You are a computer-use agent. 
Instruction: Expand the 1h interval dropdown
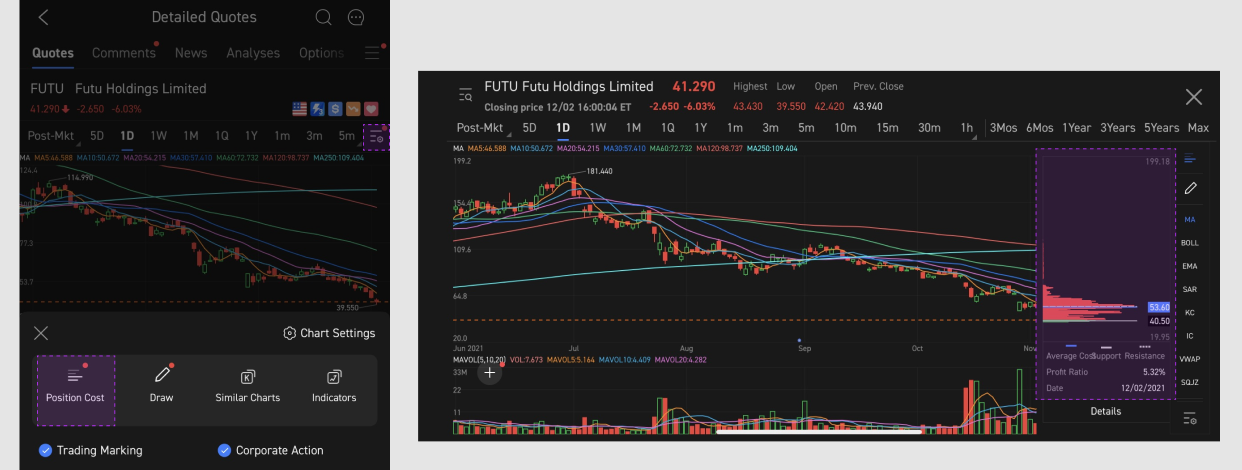(967, 128)
